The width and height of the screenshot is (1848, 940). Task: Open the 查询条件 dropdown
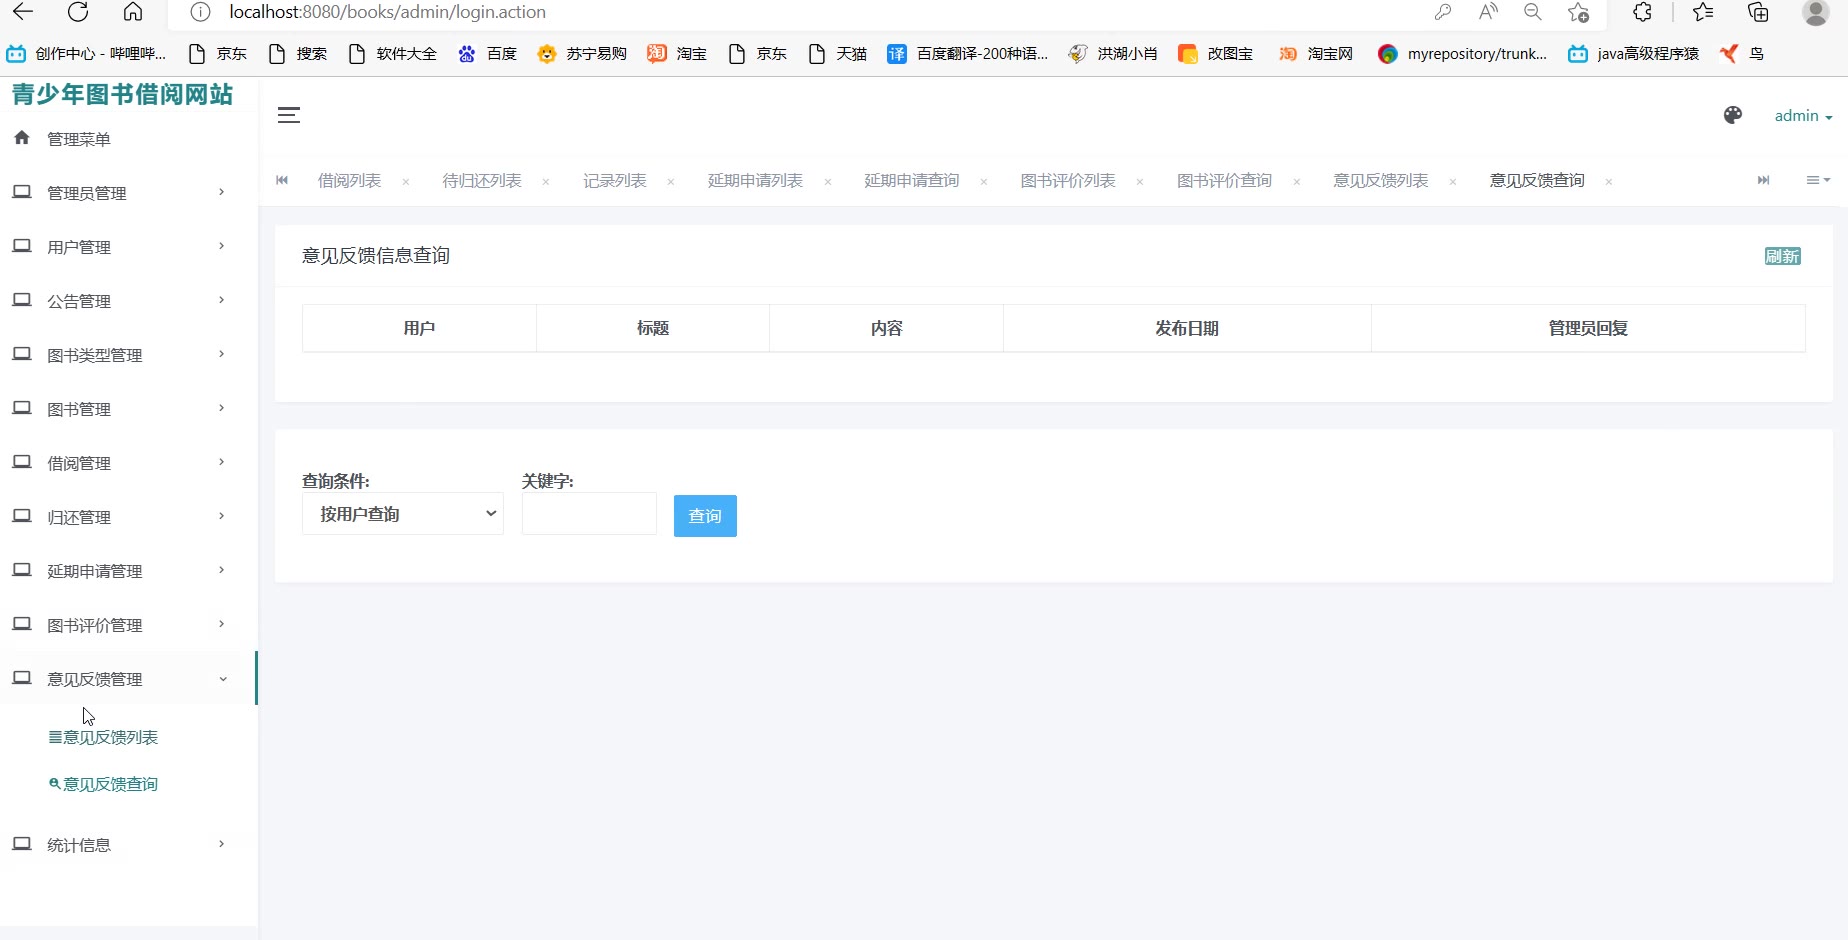tap(403, 514)
